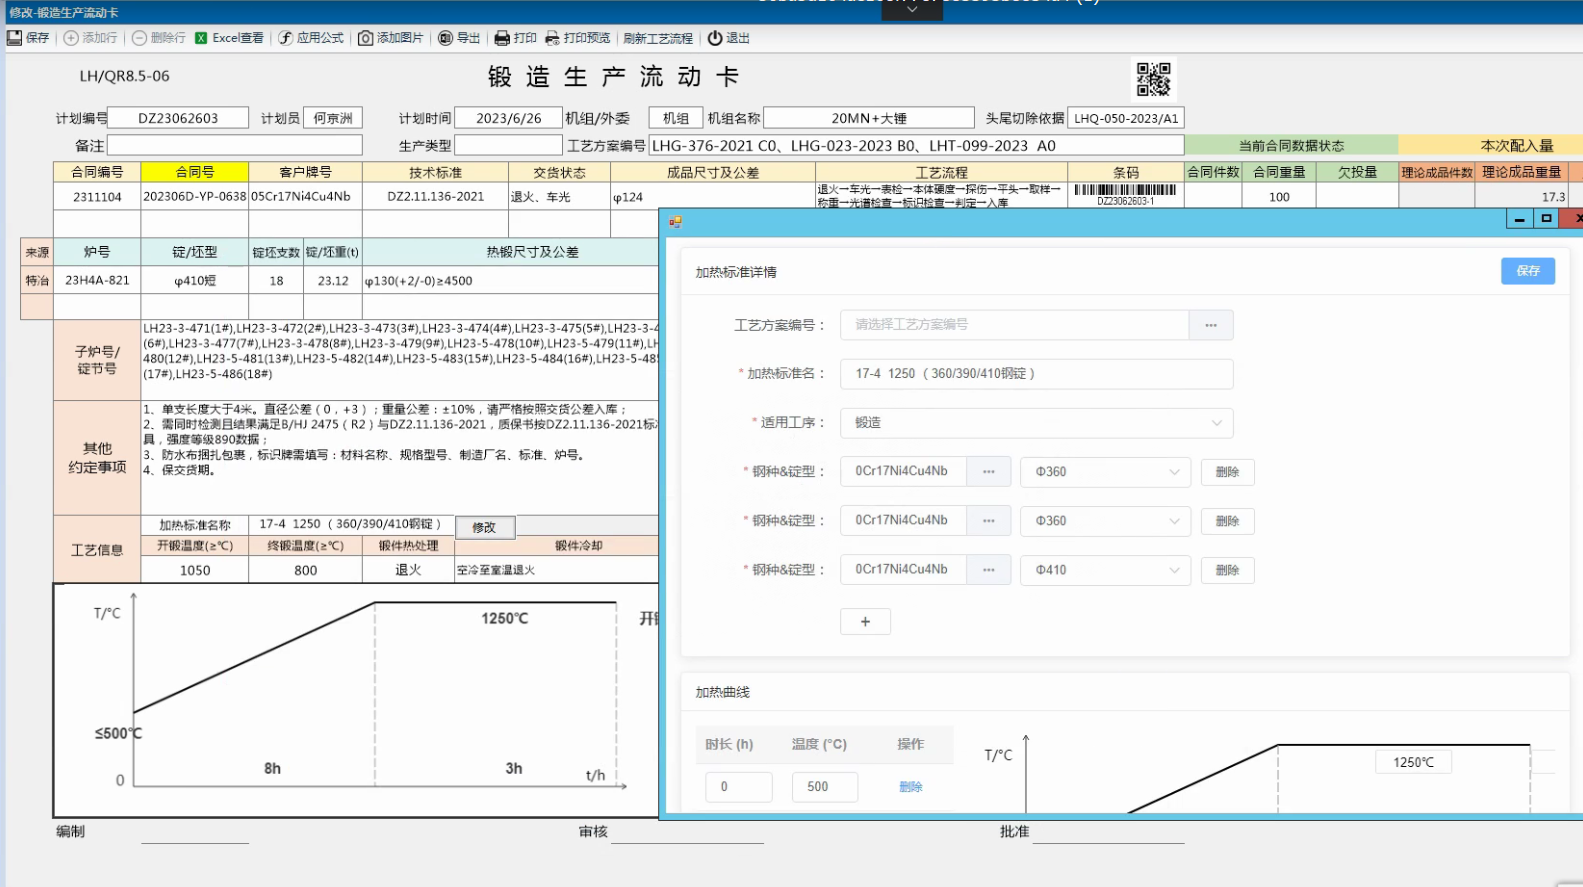Select the 技术标准 cell DZ2.11.136-2021
This screenshot has width=1583, height=887.
pos(436,196)
